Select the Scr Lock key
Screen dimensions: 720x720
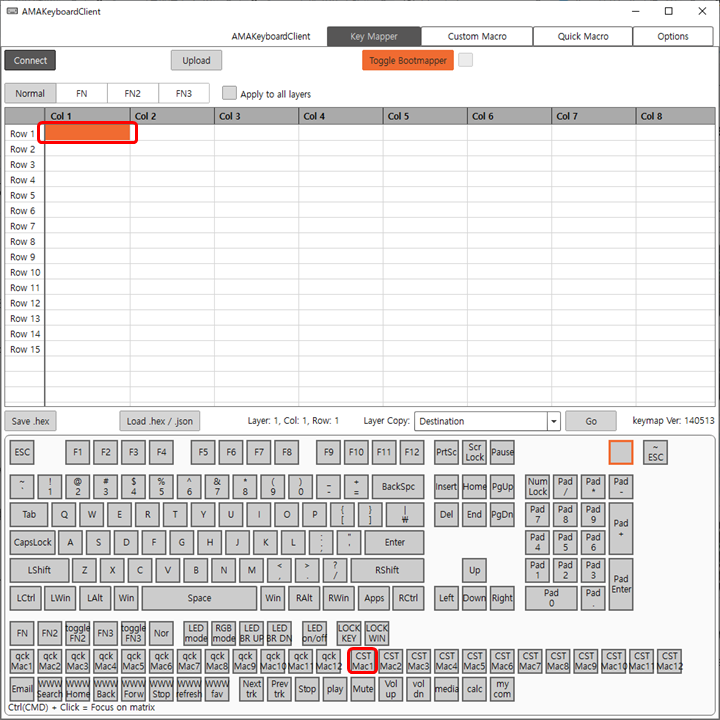pyautogui.click(x=474, y=452)
